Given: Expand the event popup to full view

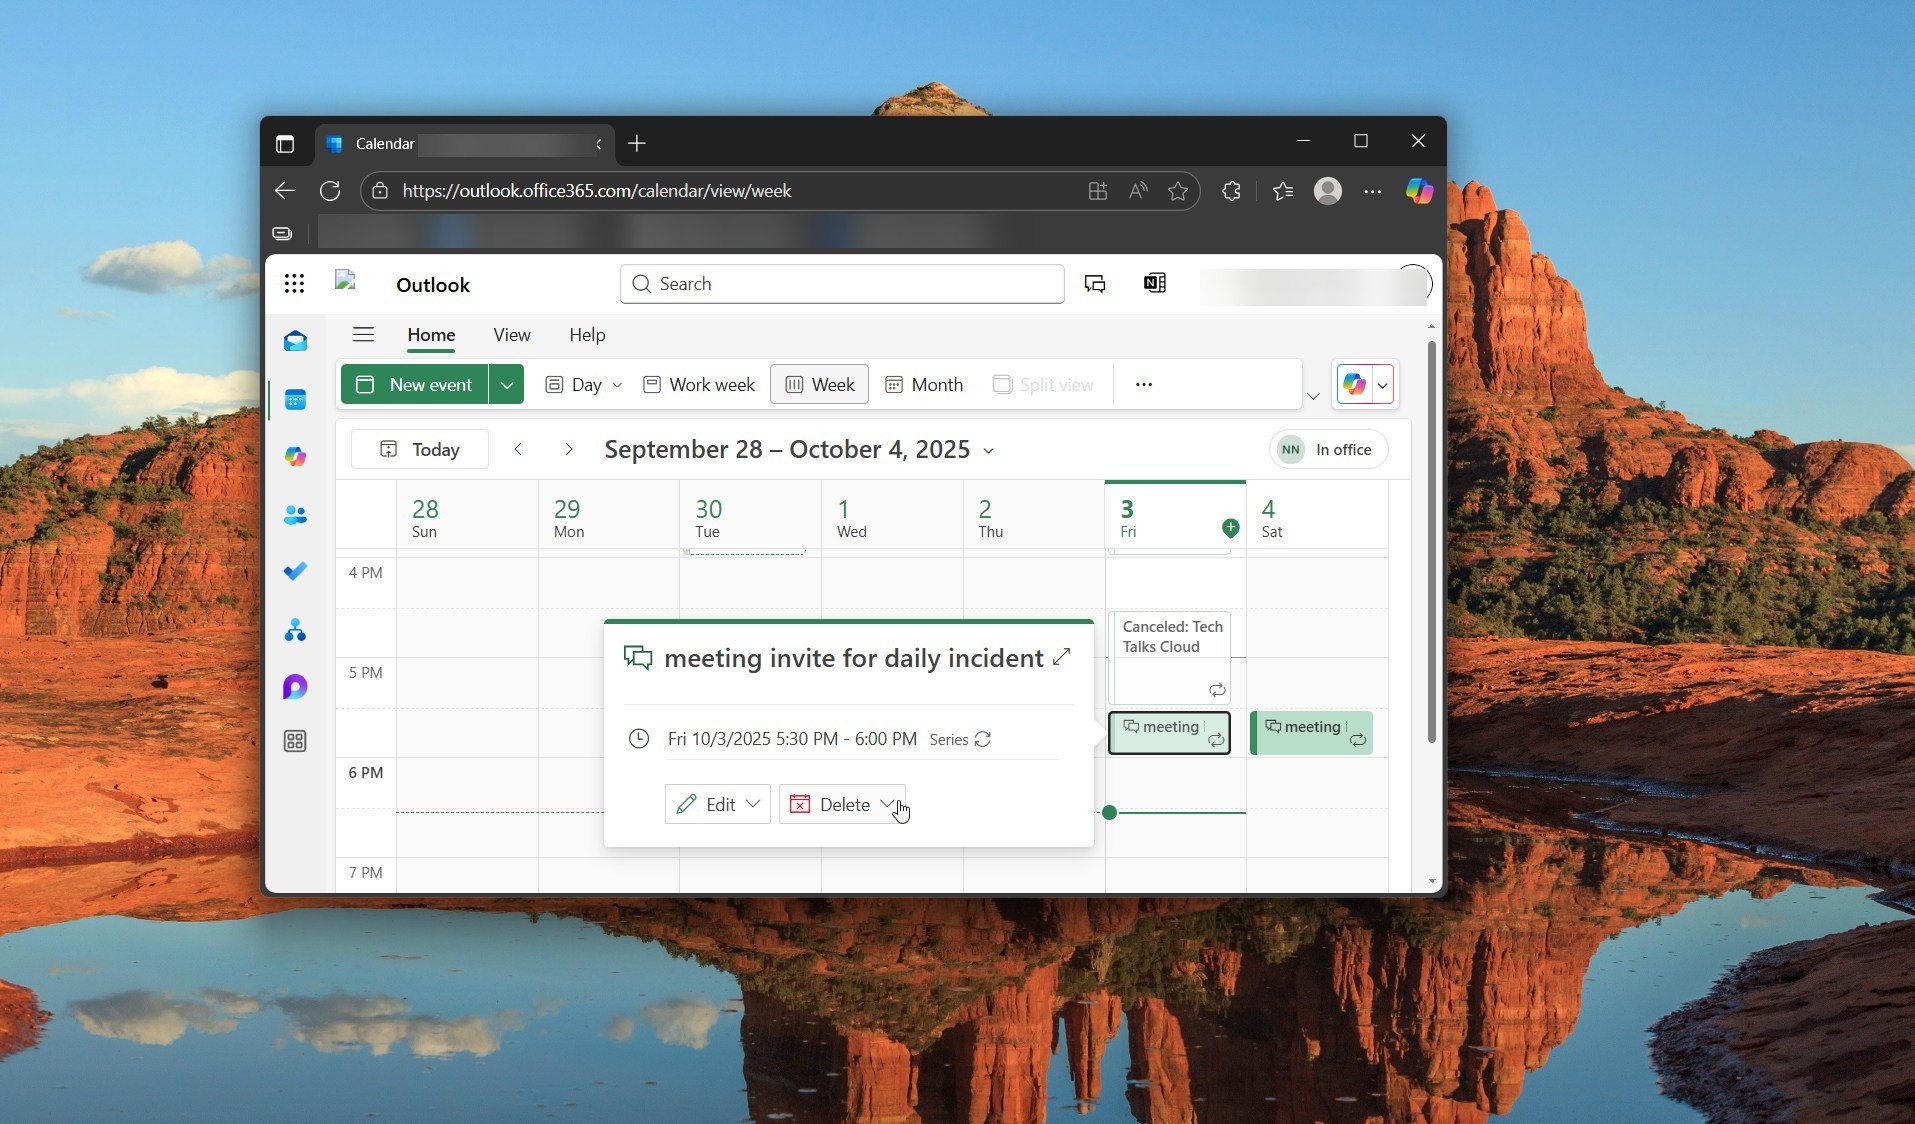Looking at the screenshot, I should click(x=1062, y=657).
